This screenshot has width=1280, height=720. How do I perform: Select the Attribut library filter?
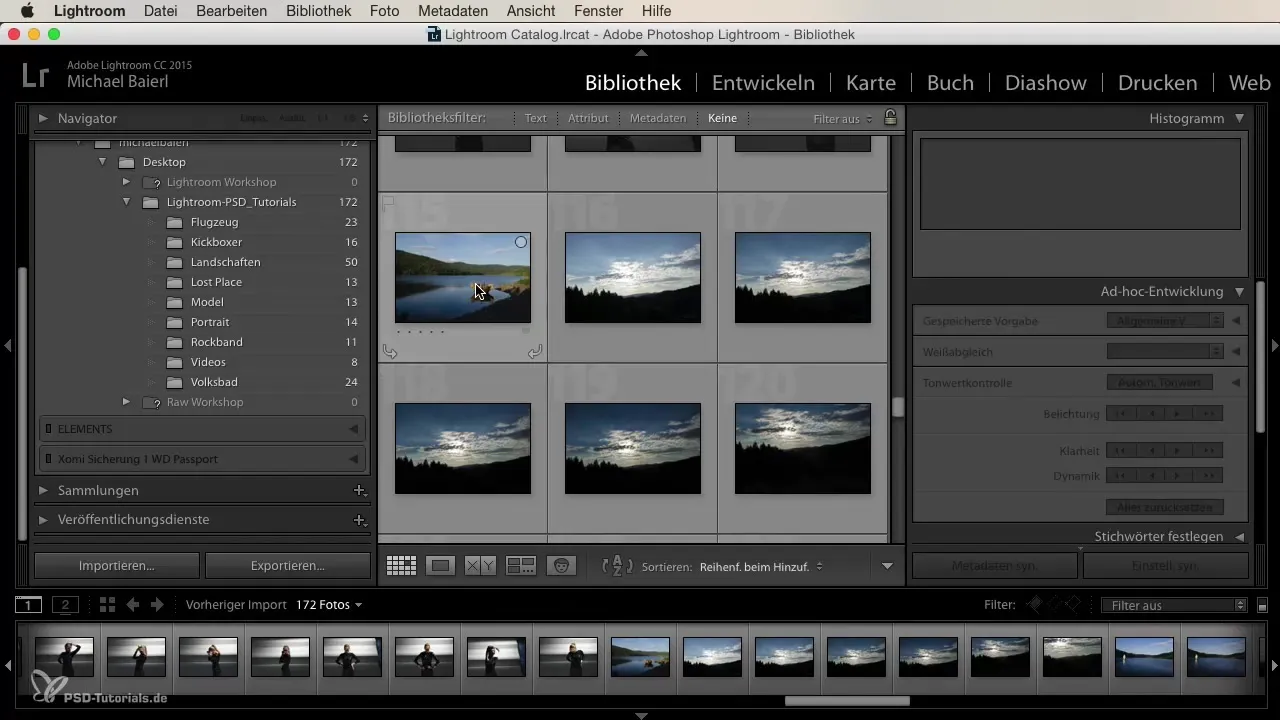pos(588,118)
